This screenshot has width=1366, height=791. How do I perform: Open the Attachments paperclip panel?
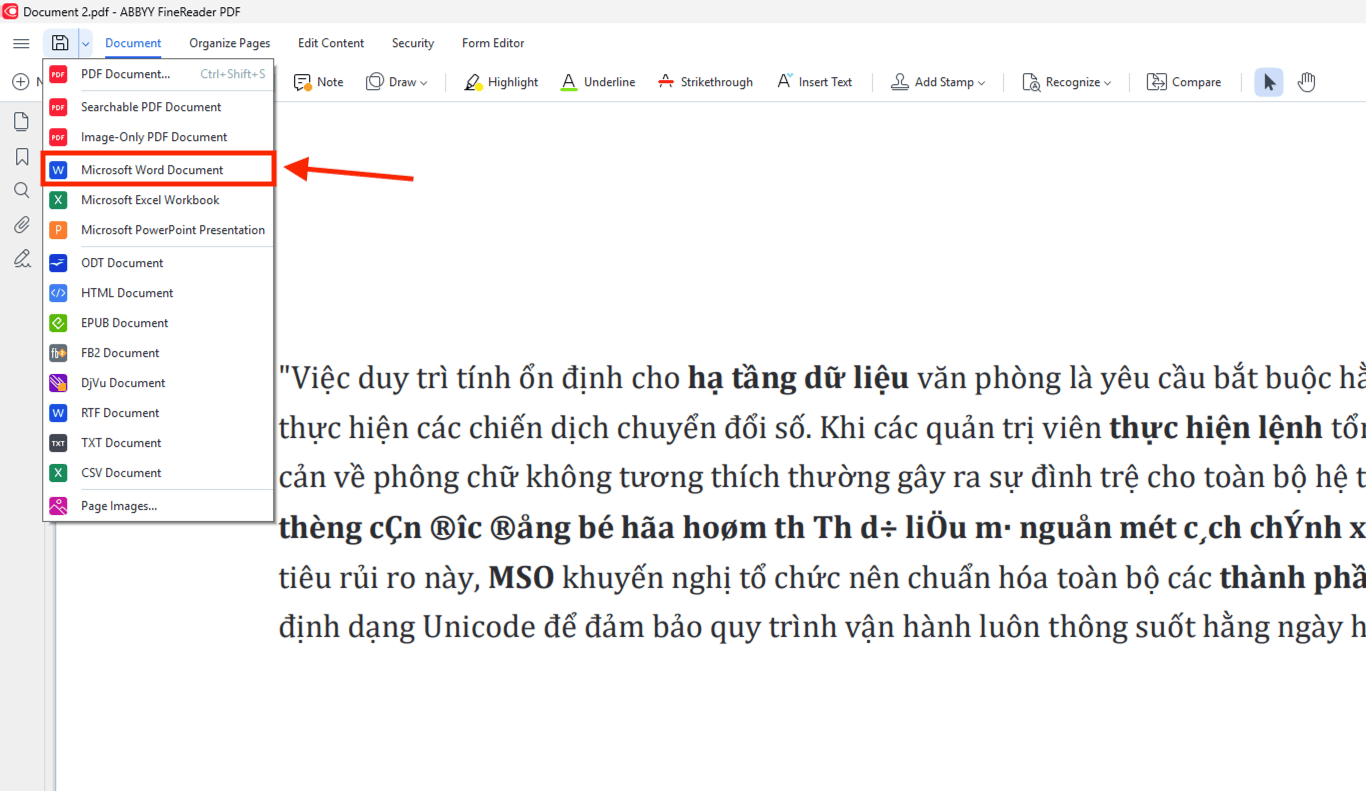coord(21,224)
